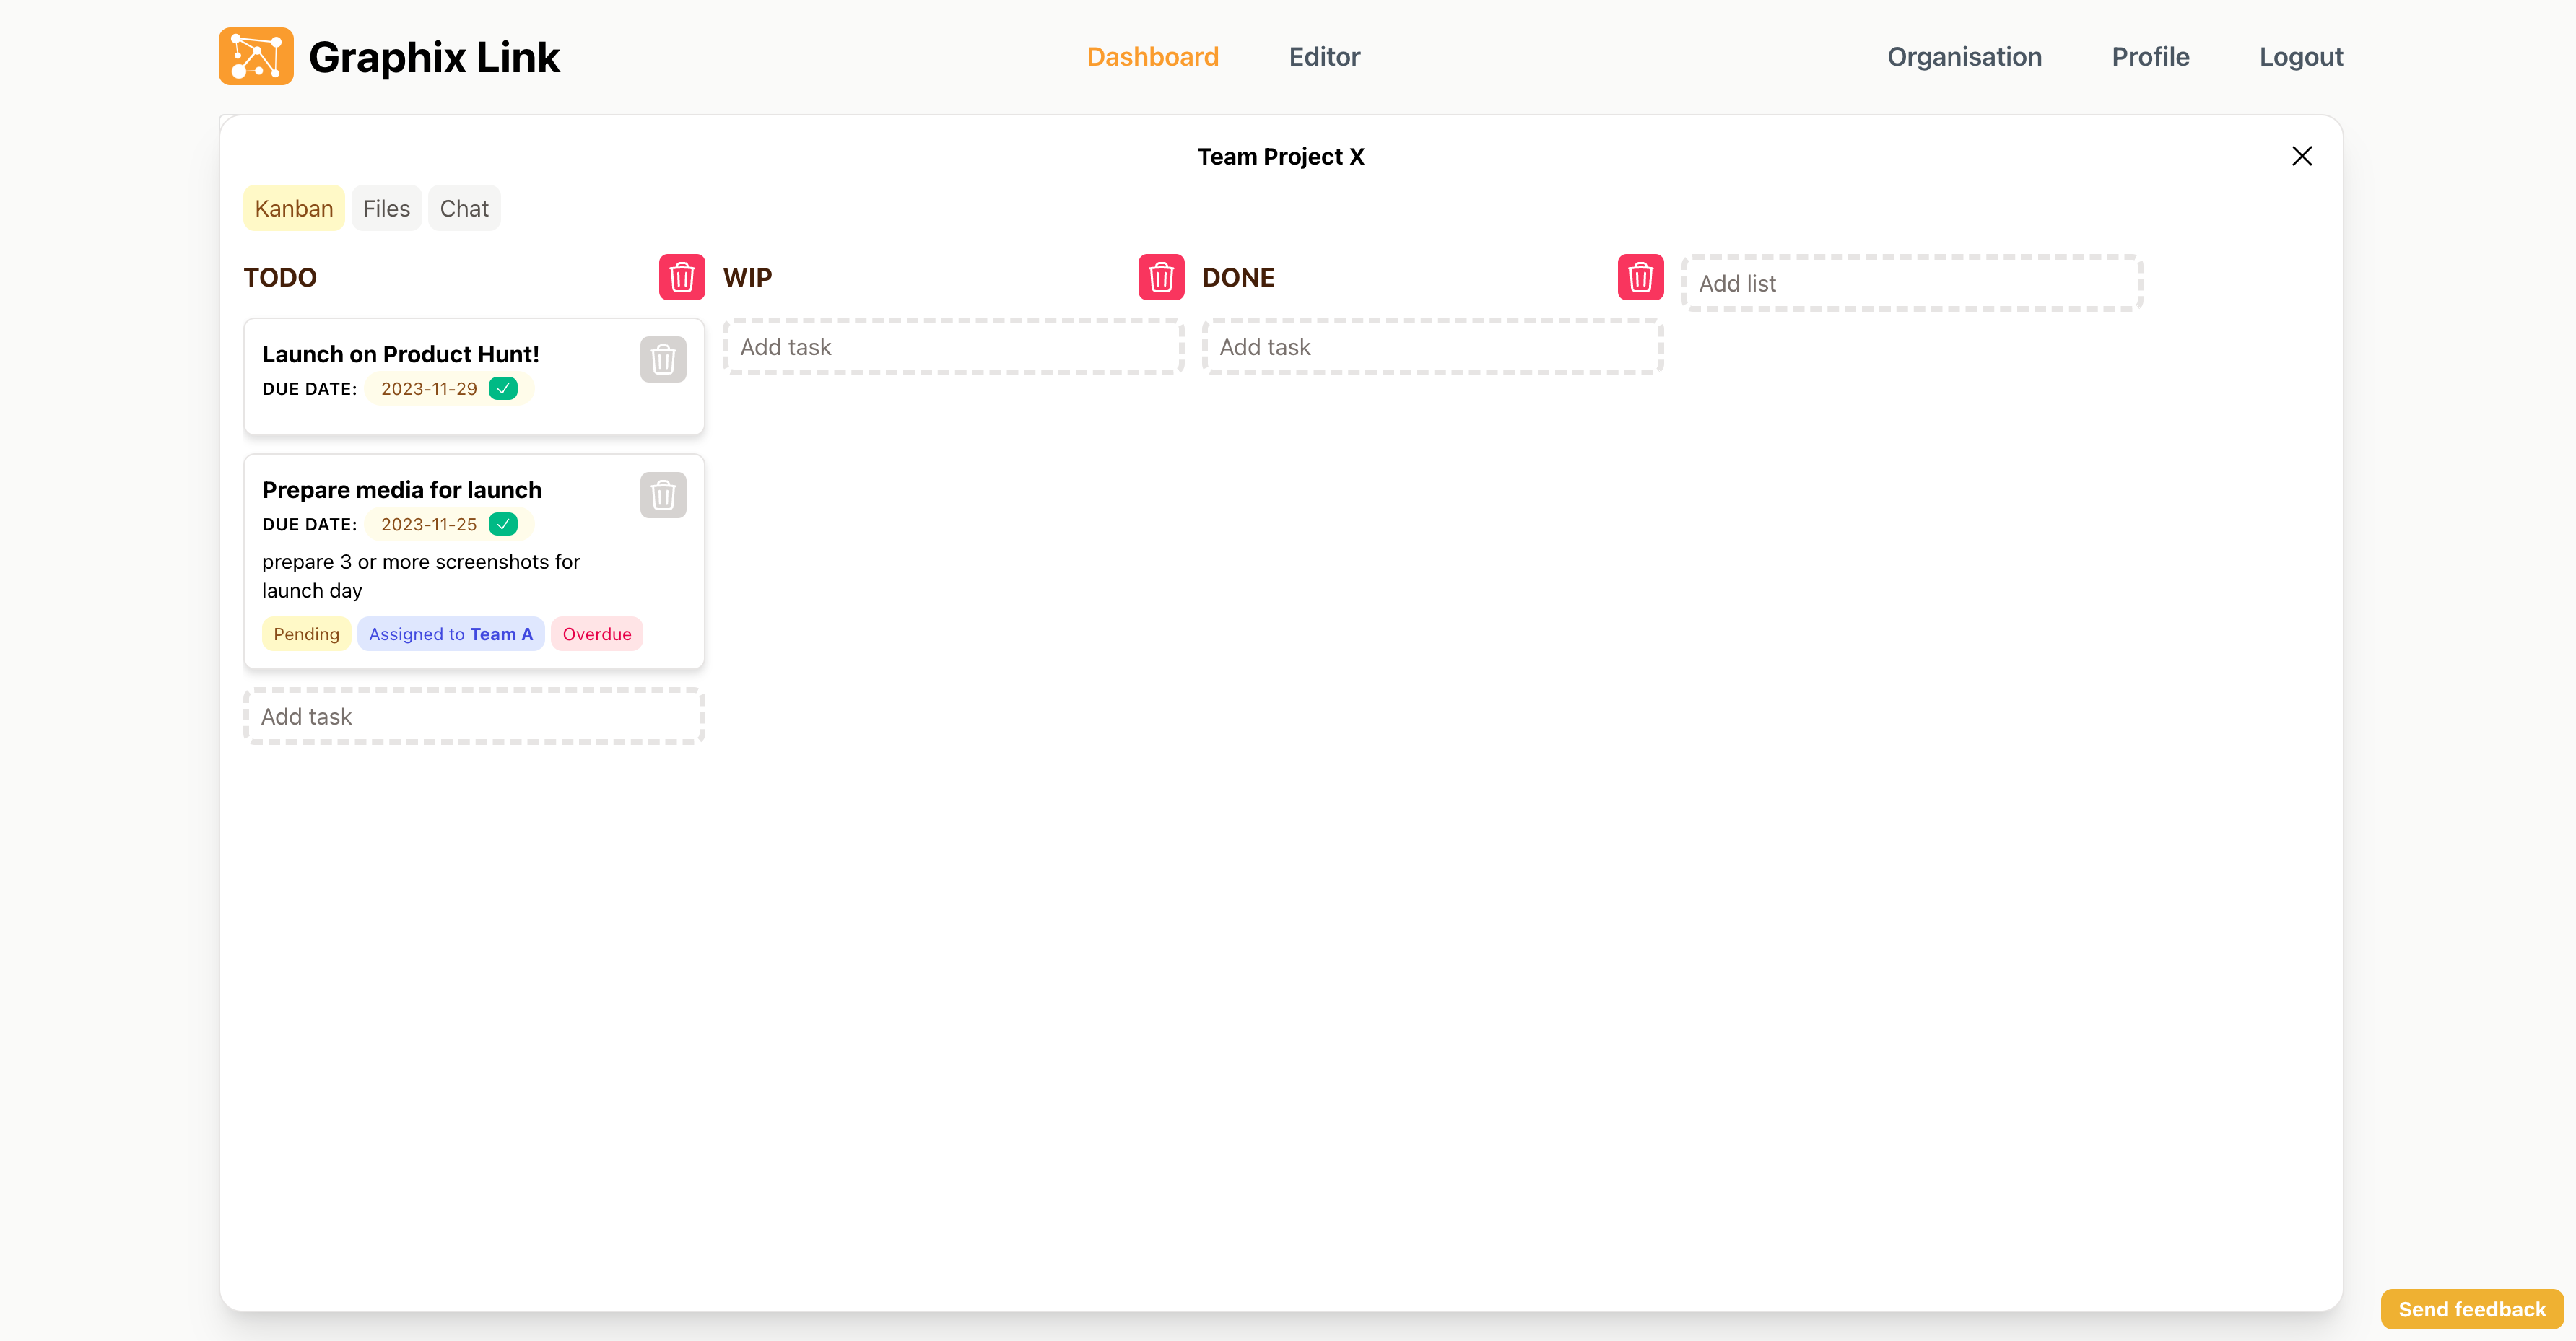Screen dimensions: 2576x1341
Task: Click the Assigned to Team A tag
Action: tap(451, 634)
